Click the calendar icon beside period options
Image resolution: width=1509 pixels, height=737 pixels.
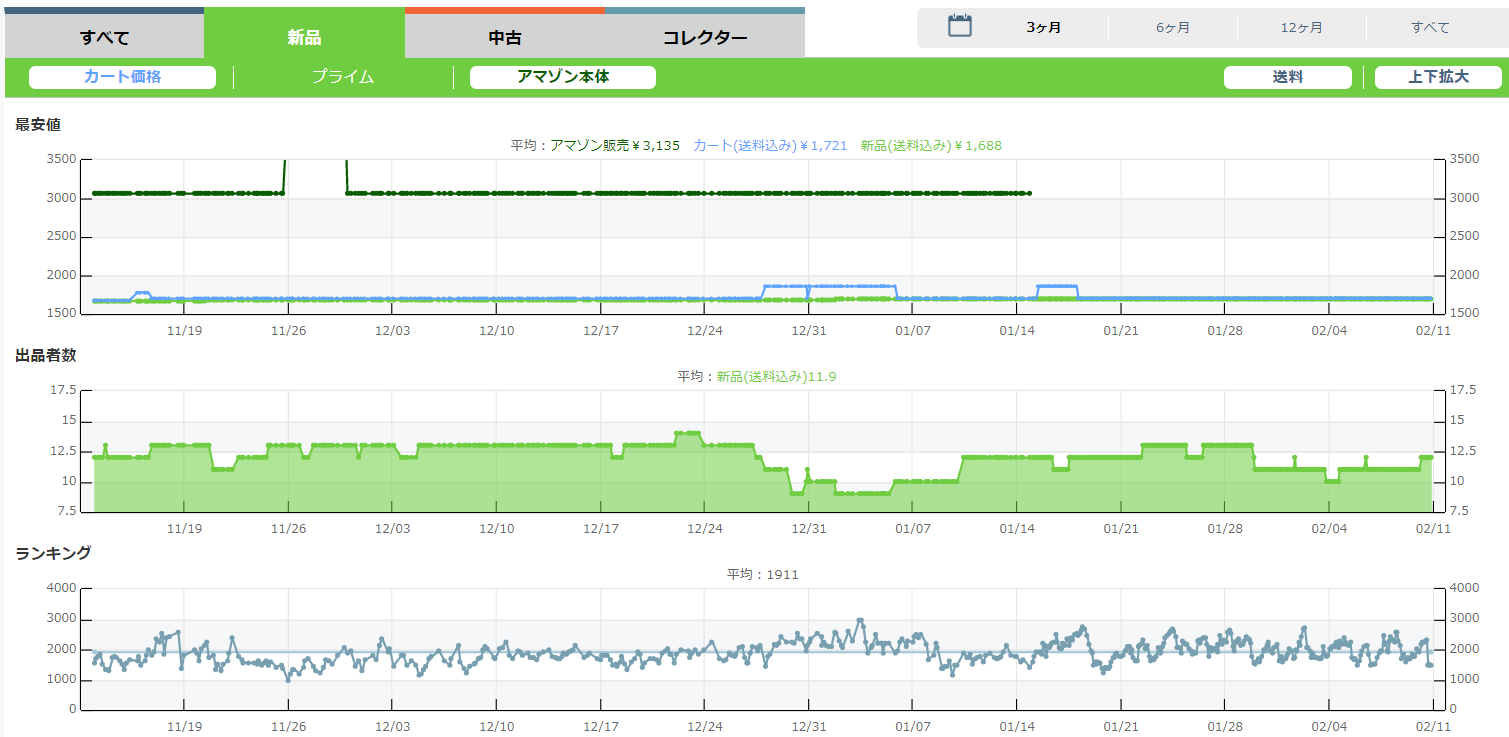pos(960,26)
